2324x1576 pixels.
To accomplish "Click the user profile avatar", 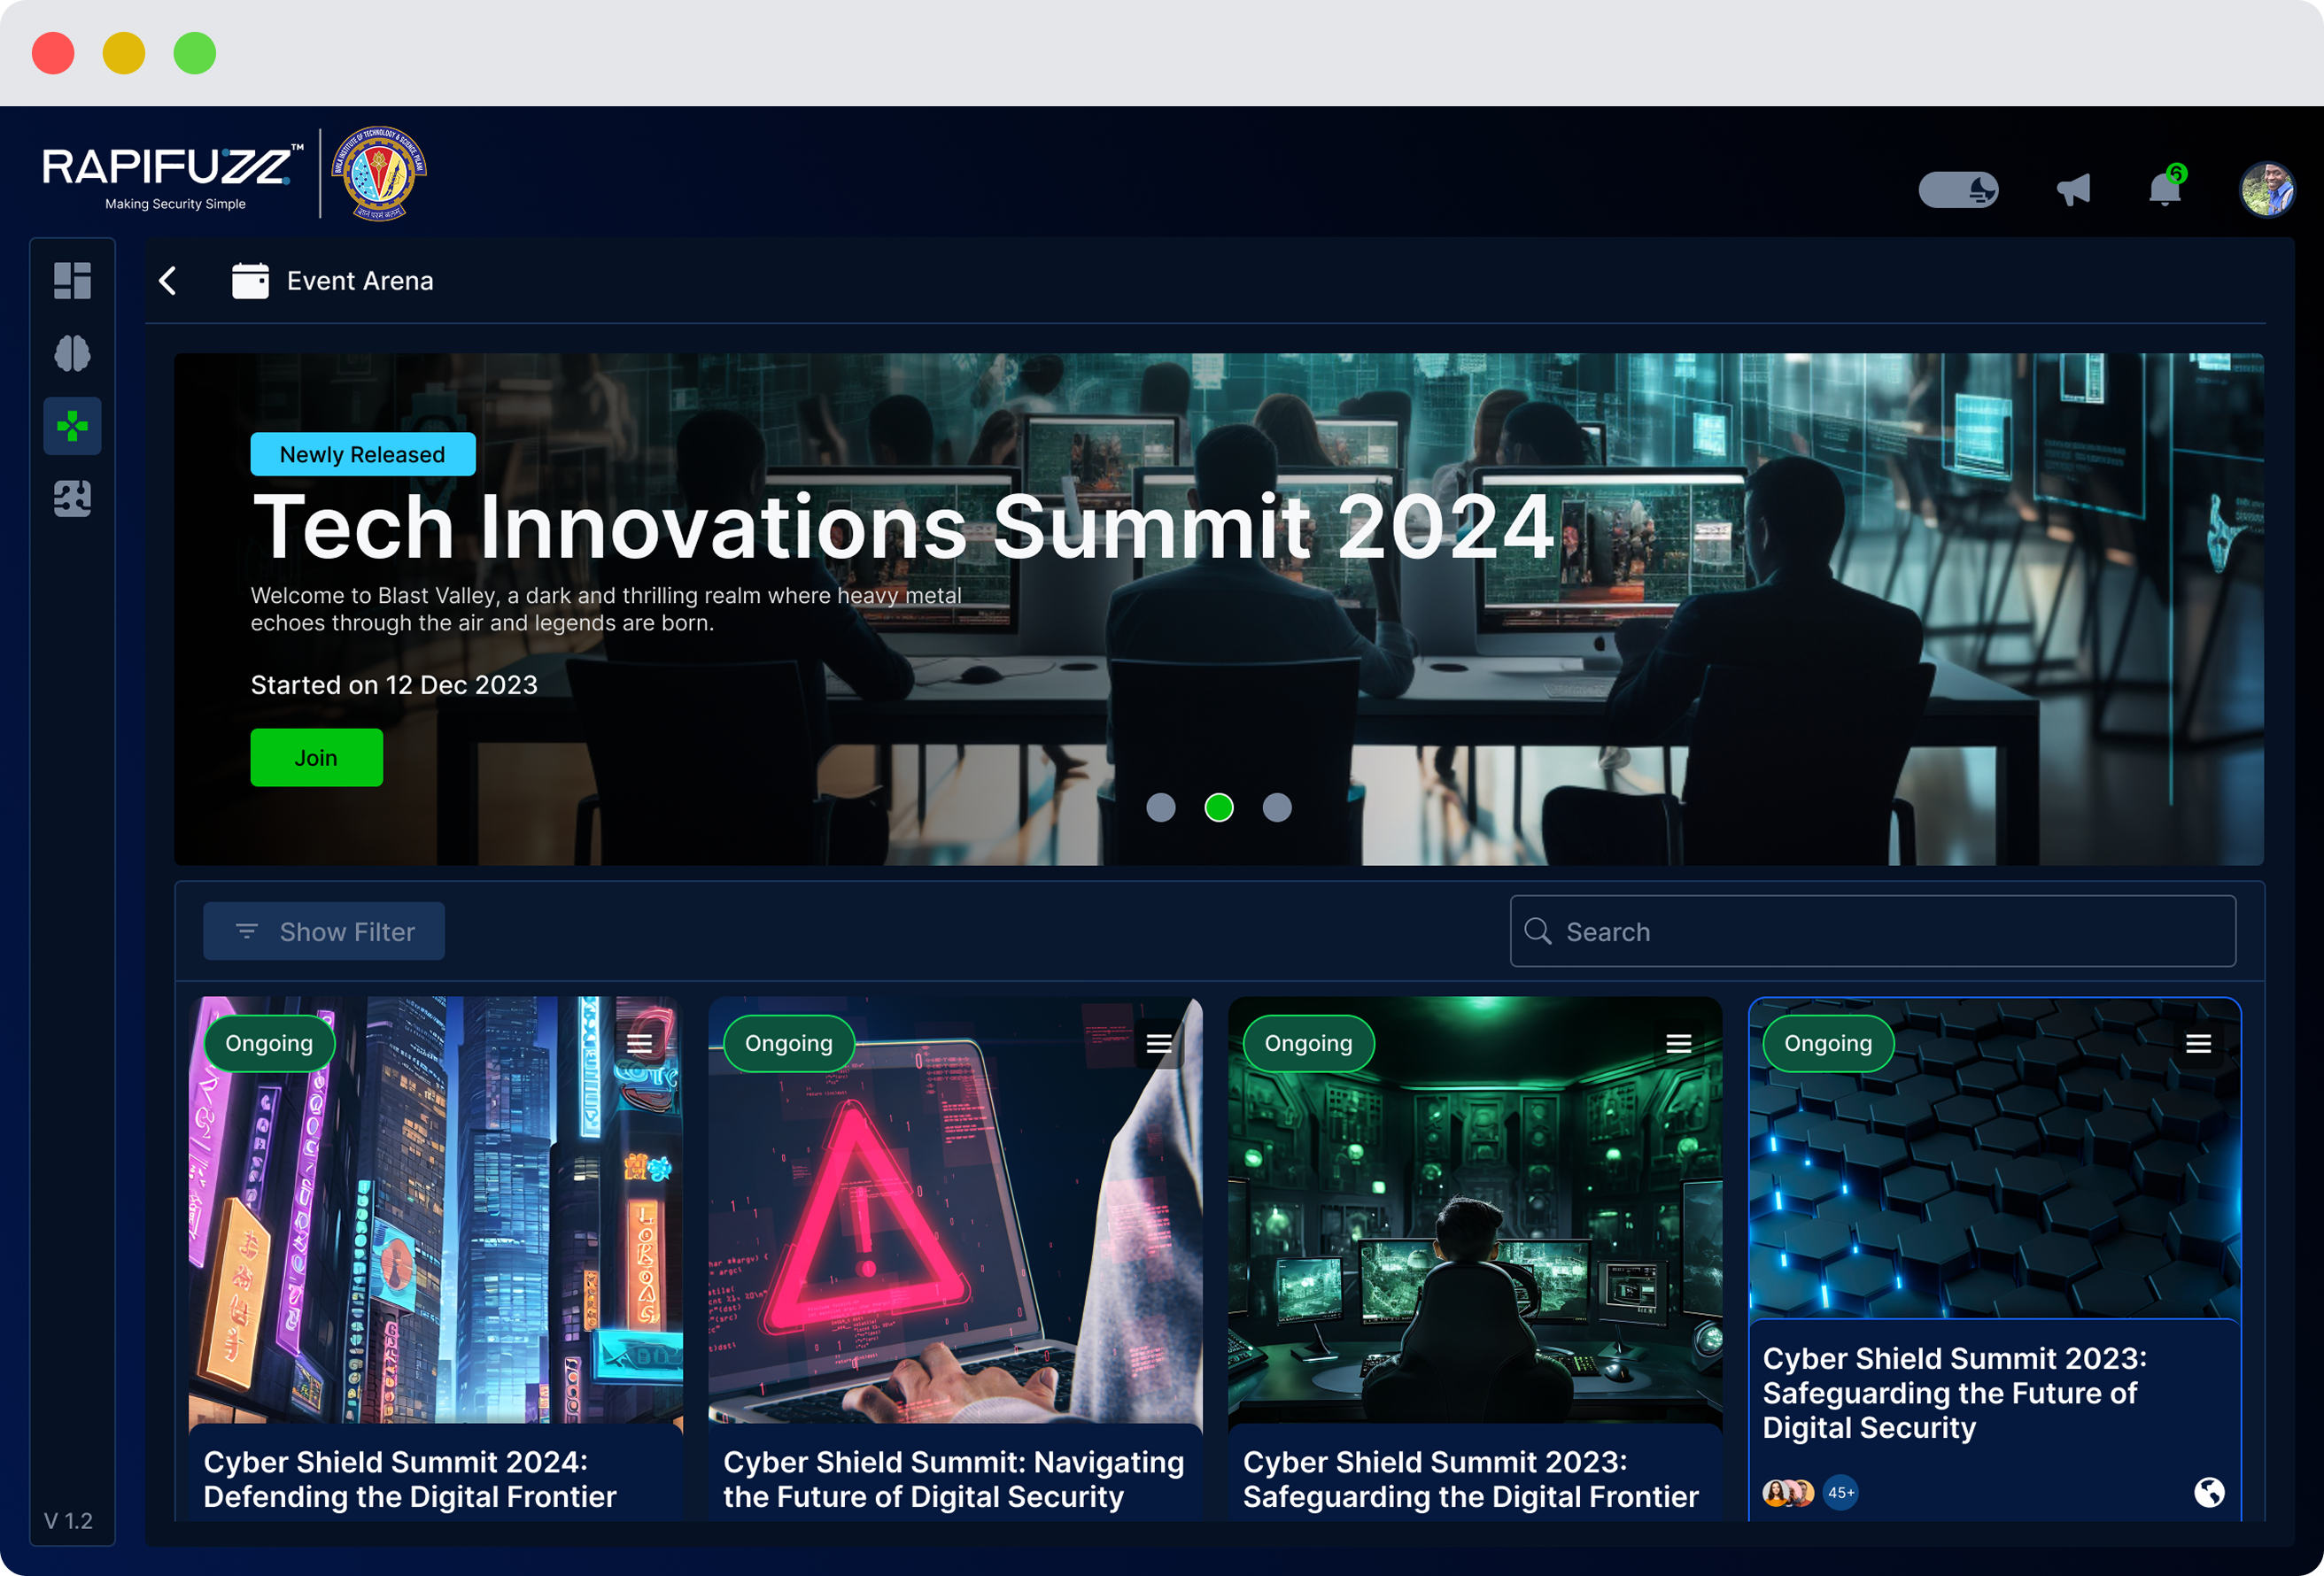I will 2266,189.
